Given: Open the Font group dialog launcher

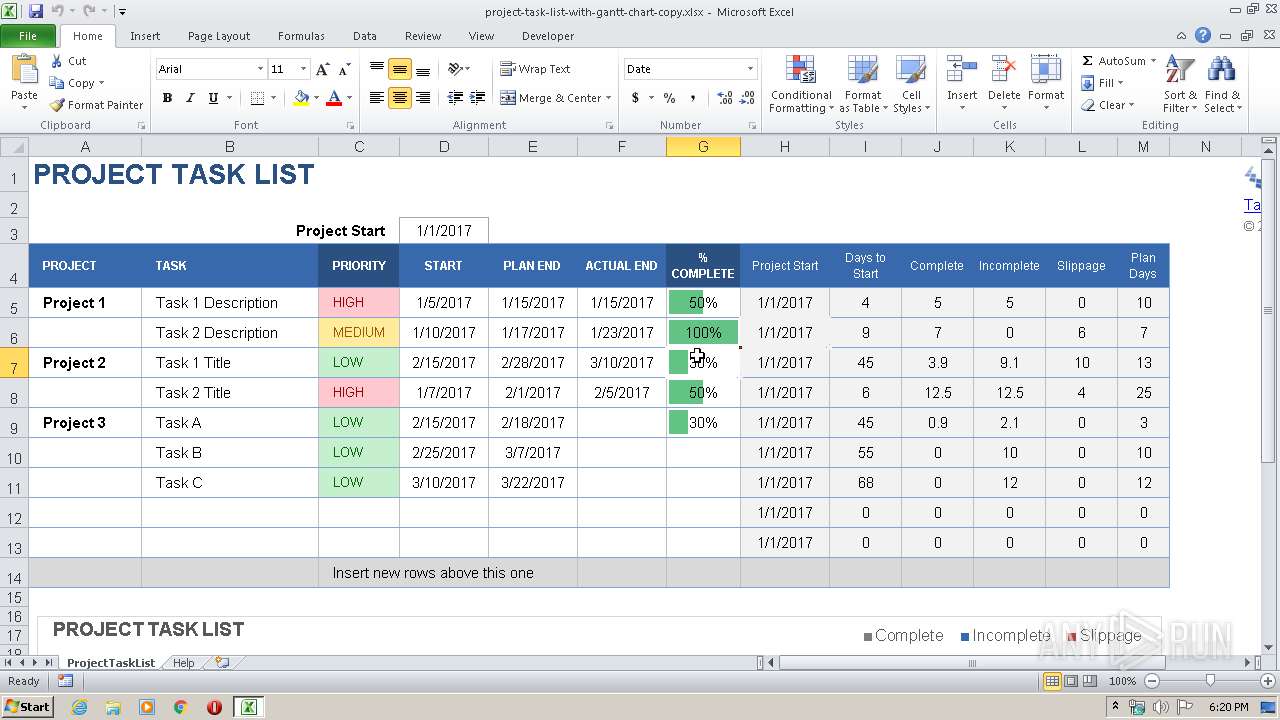Looking at the screenshot, I should click(350, 126).
